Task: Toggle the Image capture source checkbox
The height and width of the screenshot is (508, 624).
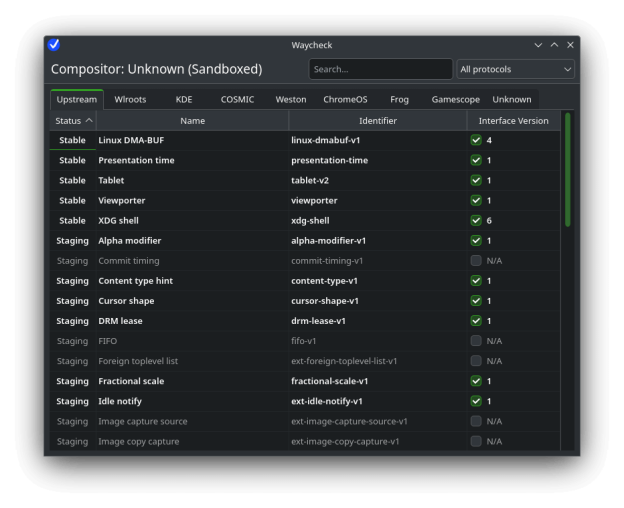Action: click(476, 421)
